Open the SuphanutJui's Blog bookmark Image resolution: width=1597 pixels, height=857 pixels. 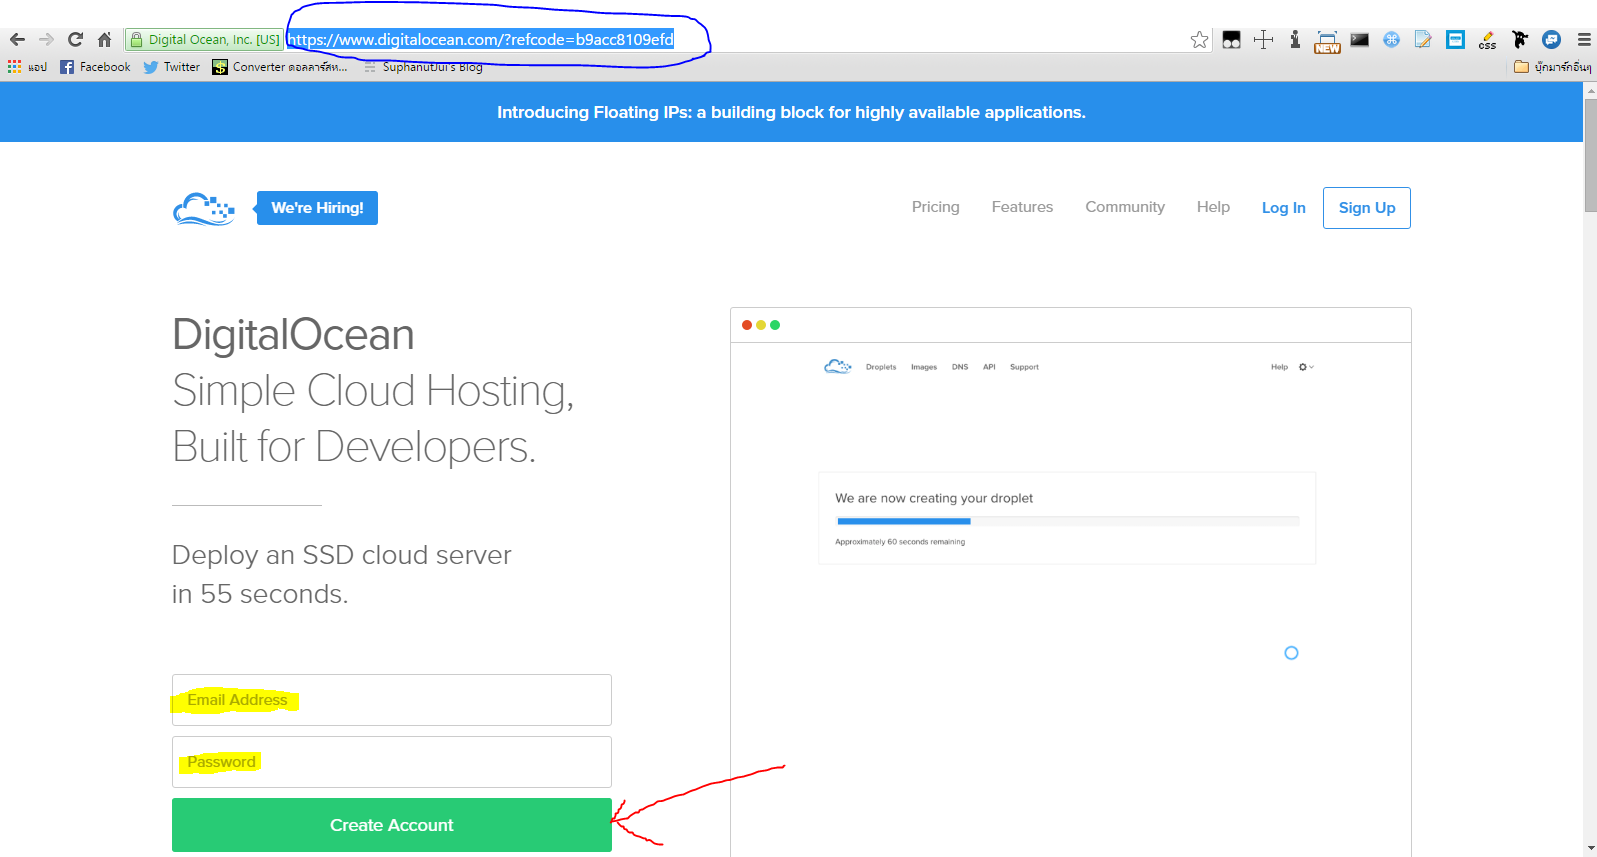(x=423, y=67)
